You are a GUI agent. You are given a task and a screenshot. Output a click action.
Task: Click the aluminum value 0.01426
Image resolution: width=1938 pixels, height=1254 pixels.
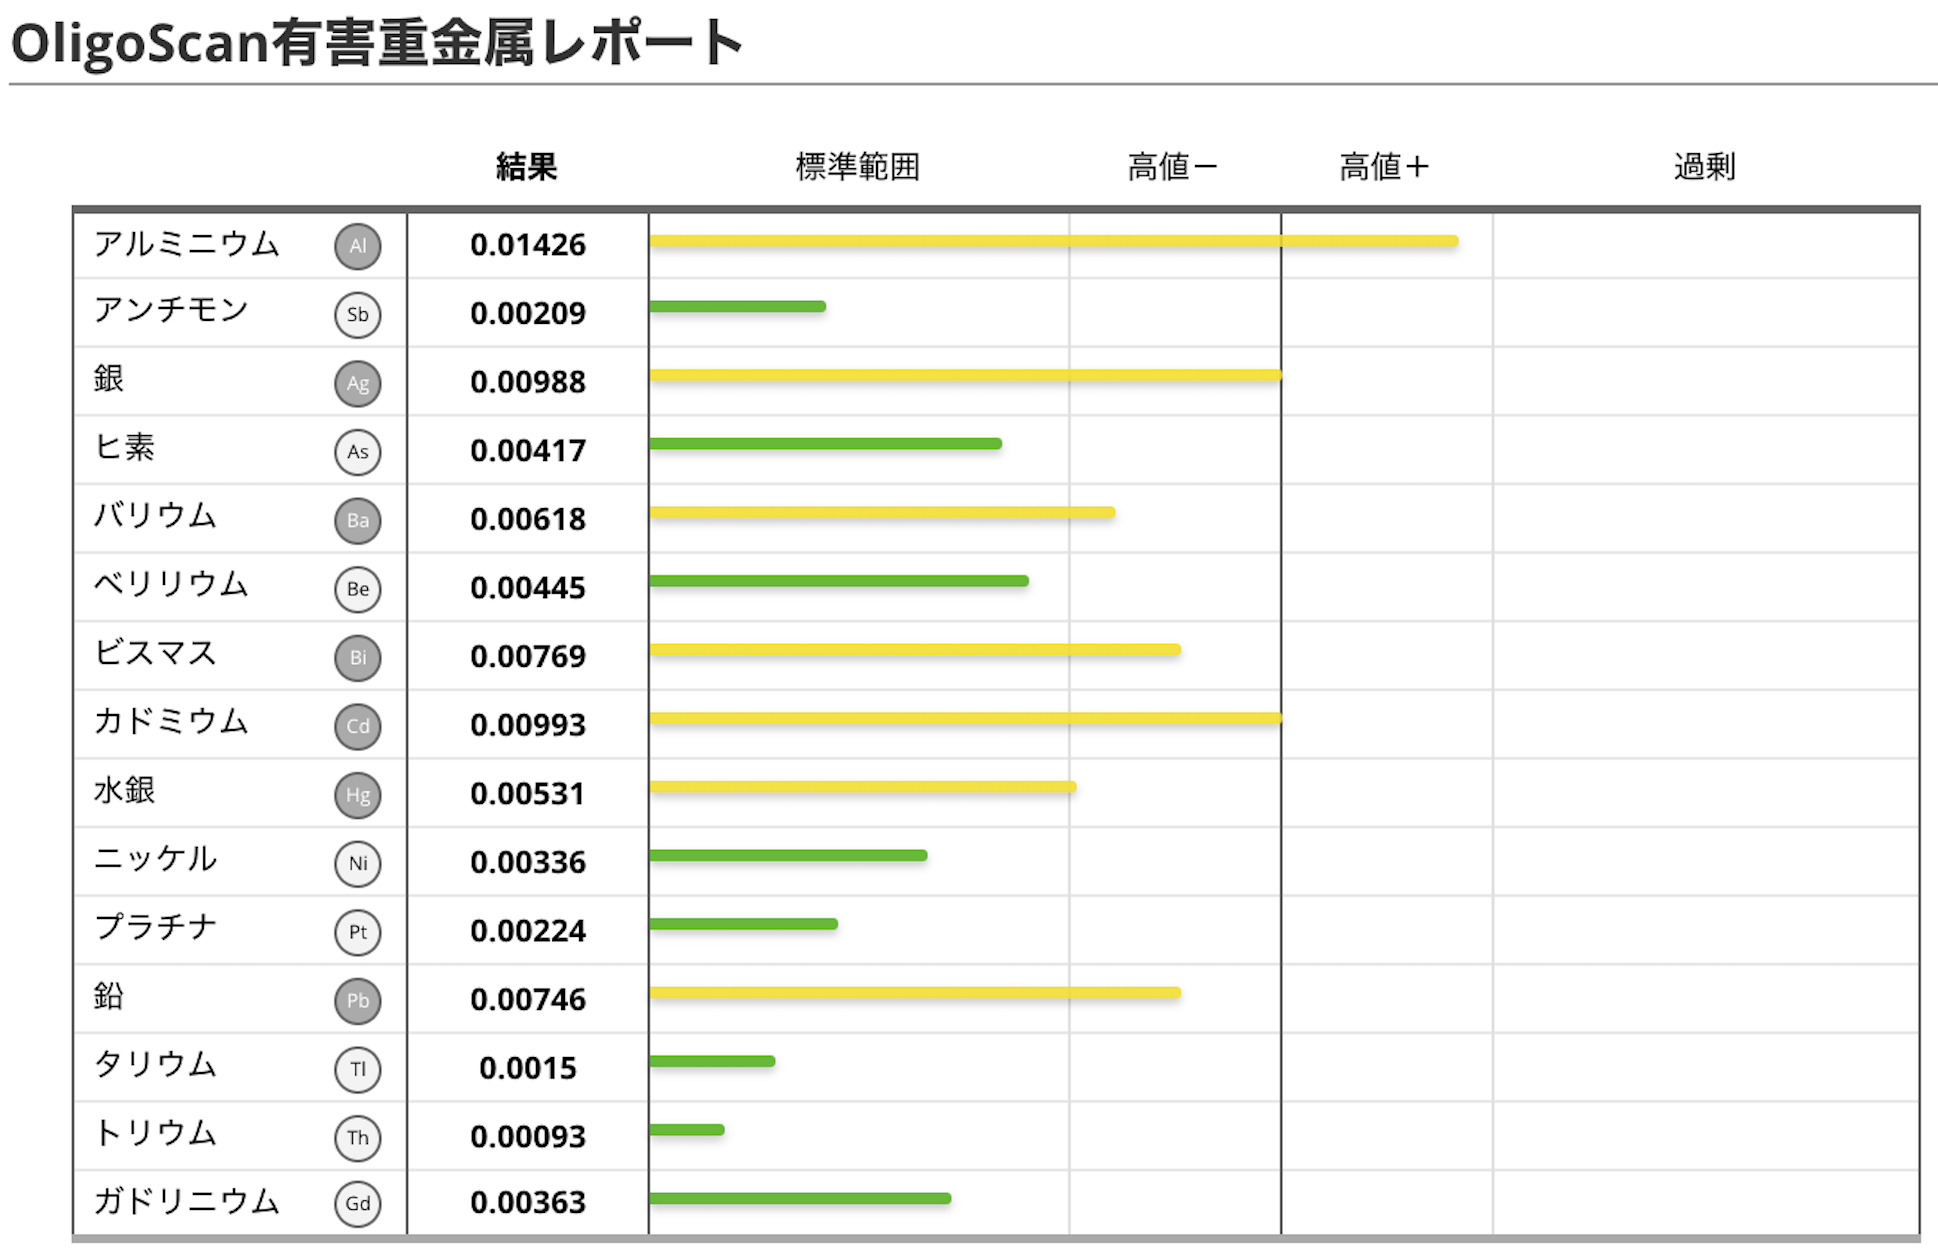click(x=527, y=245)
